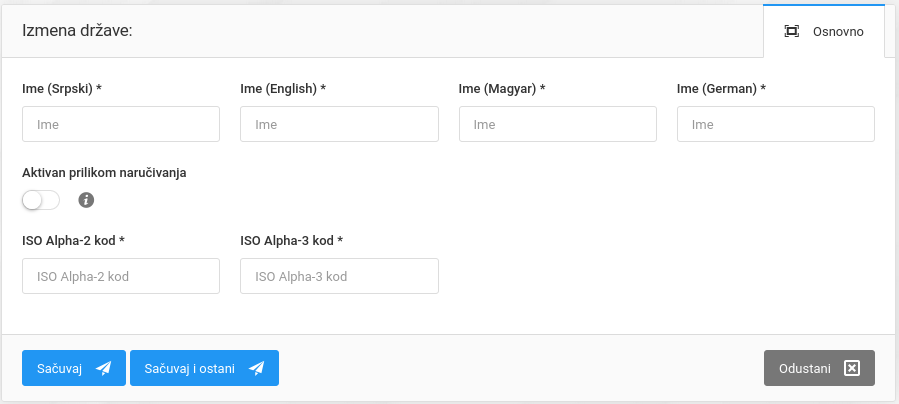Focus the Ime (Srpski) input field

121,125
